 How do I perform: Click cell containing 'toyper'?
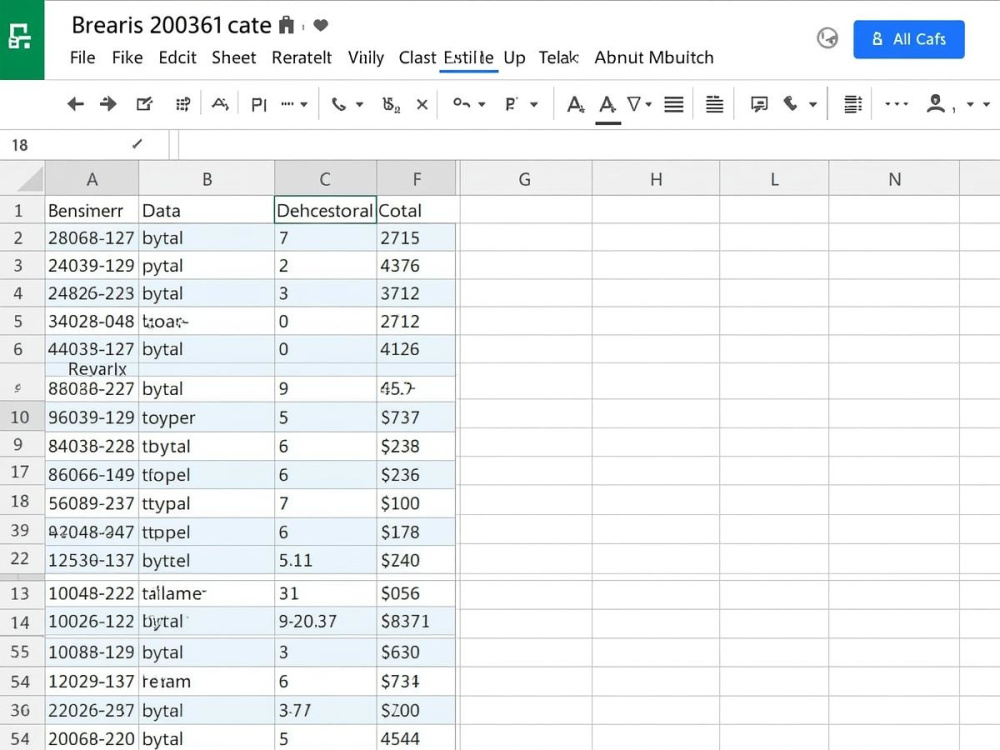pyautogui.click(x=207, y=417)
